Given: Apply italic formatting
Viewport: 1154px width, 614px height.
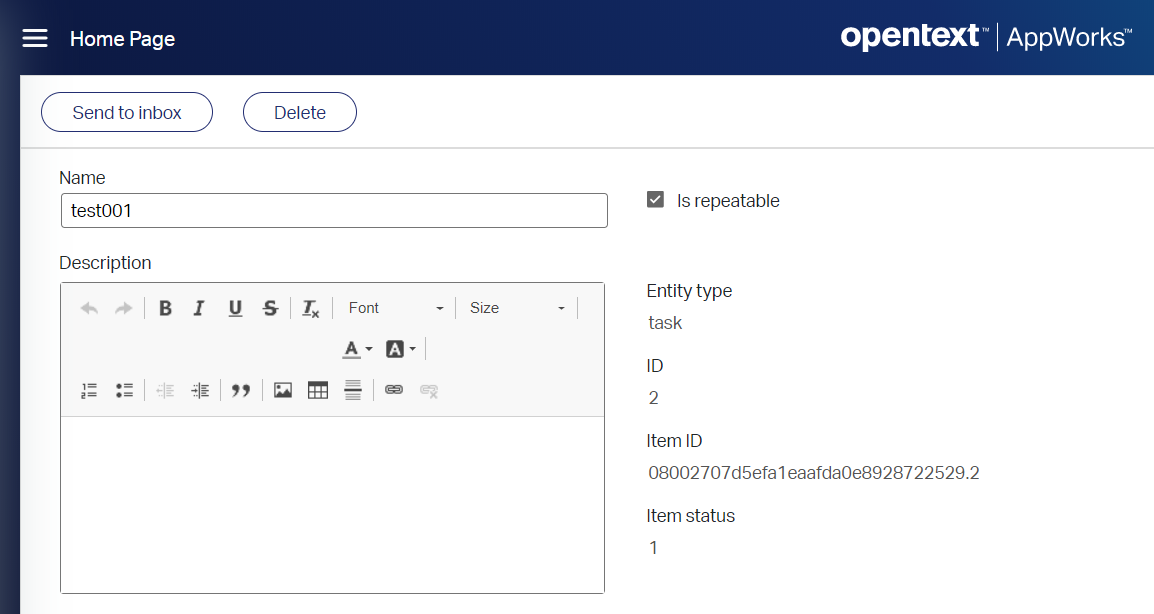Looking at the screenshot, I should 199,308.
